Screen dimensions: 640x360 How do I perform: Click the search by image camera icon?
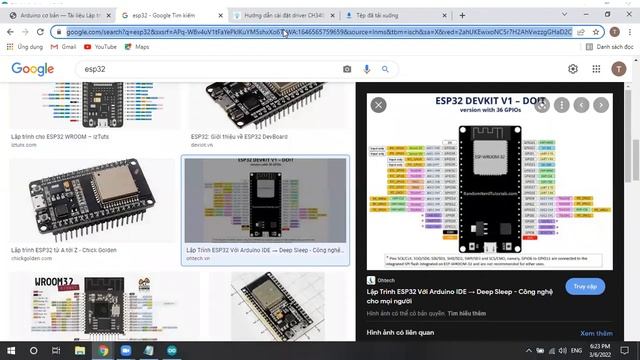347,69
